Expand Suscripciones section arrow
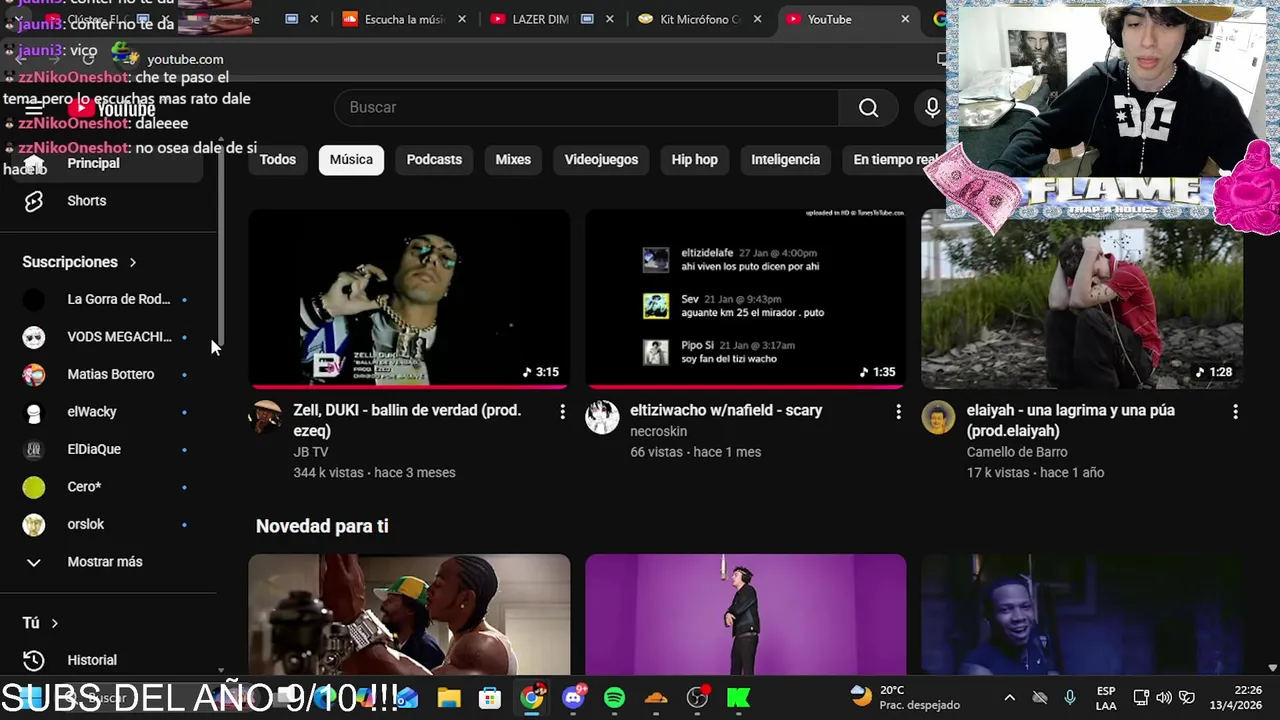 tap(132, 262)
